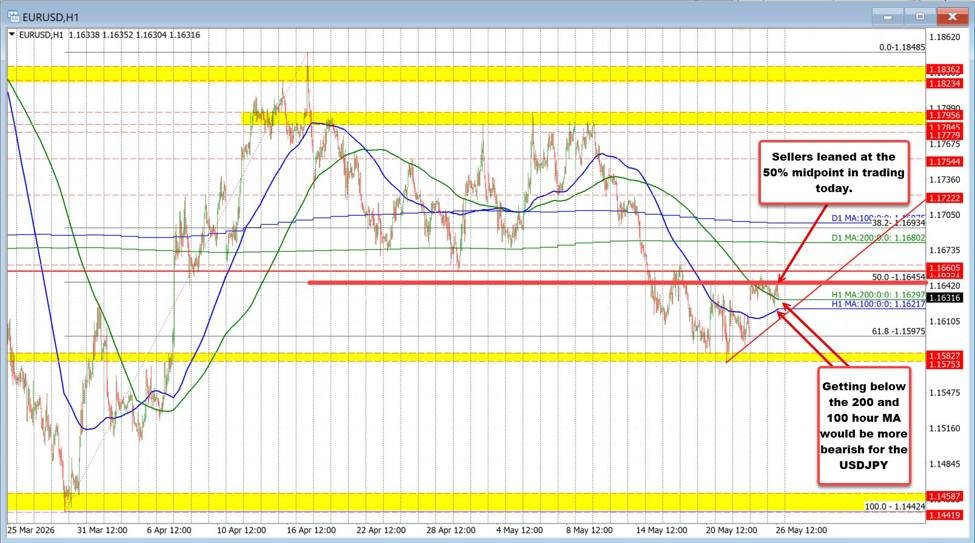Select the Fibonacci label 38.2- 1.16934
Screen dimensions: 975x543
tap(899, 223)
